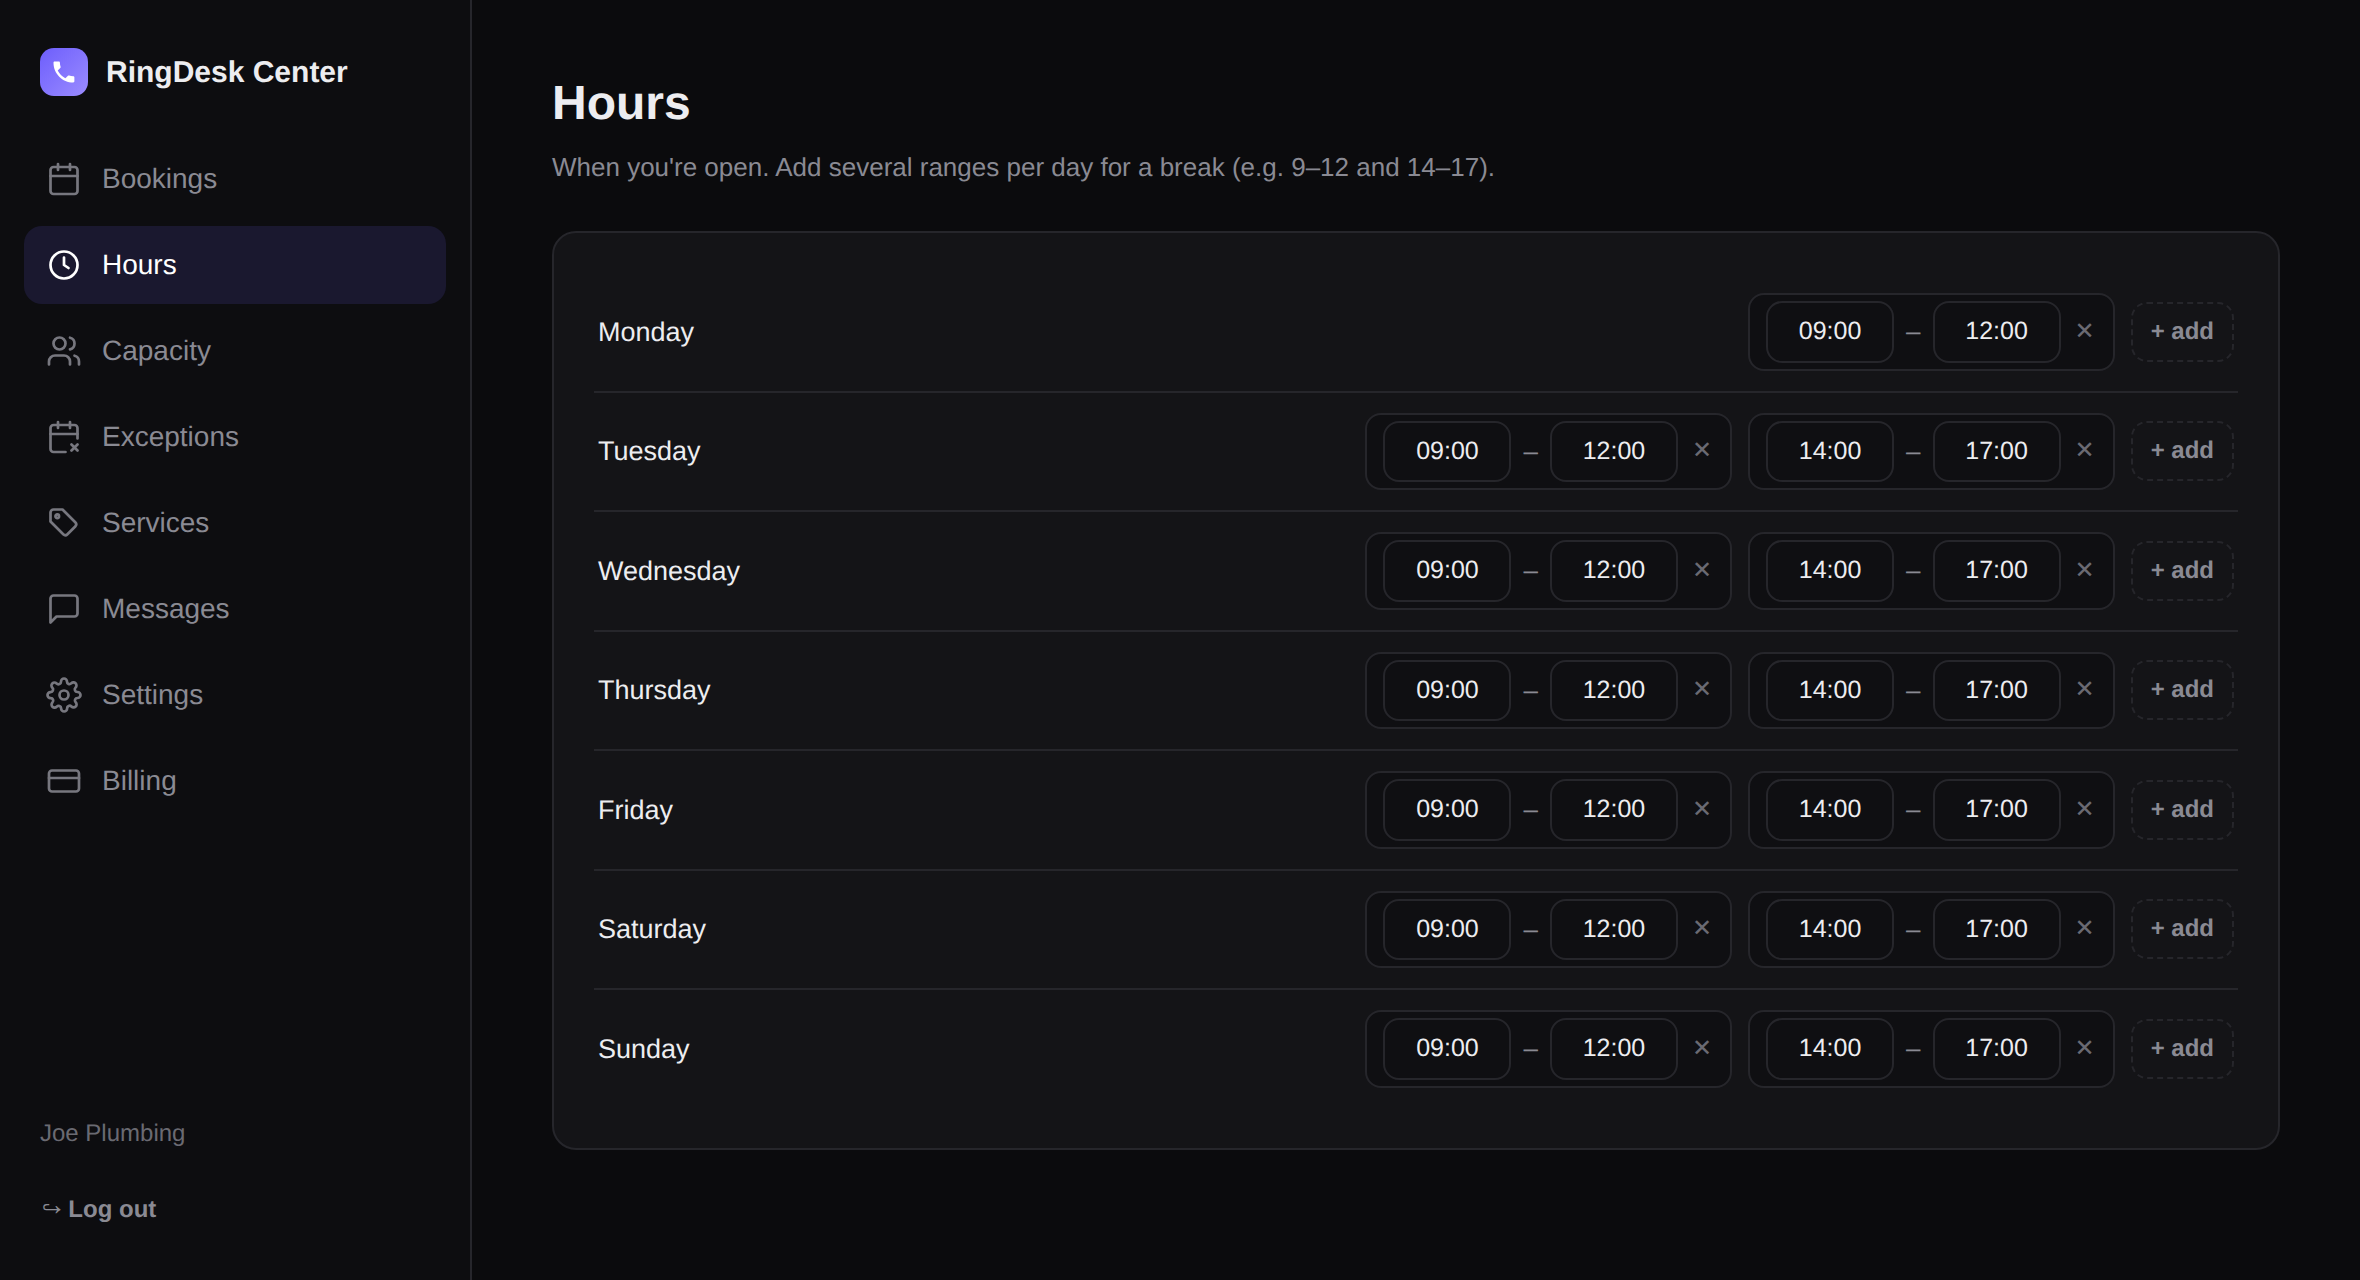Click the RingDesk Center title
The height and width of the screenshot is (1280, 2360).
pyautogui.click(x=227, y=72)
